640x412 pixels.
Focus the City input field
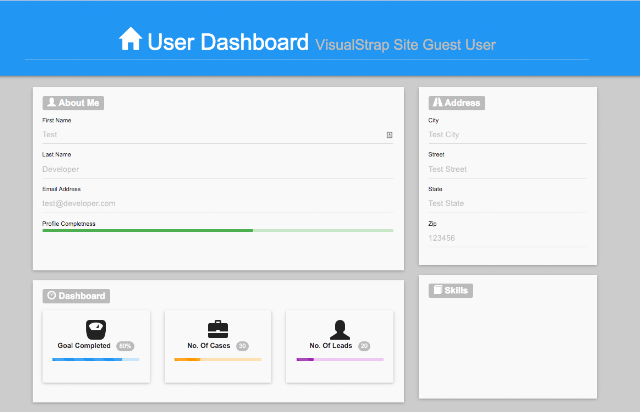point(507,135)
